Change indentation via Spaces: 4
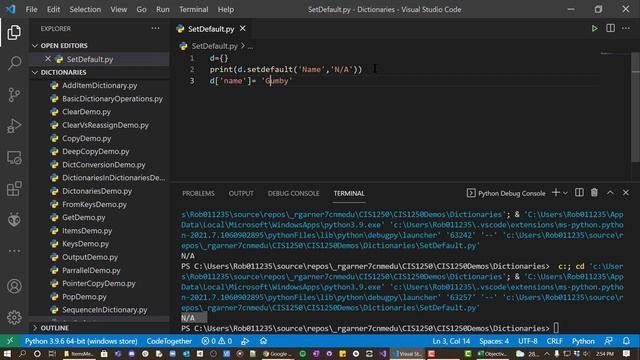 (494, 341)
